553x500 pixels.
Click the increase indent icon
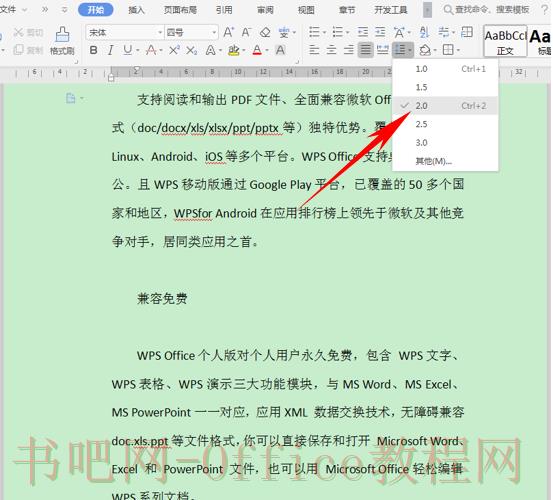pyautogui.click(x=380, y=32)
